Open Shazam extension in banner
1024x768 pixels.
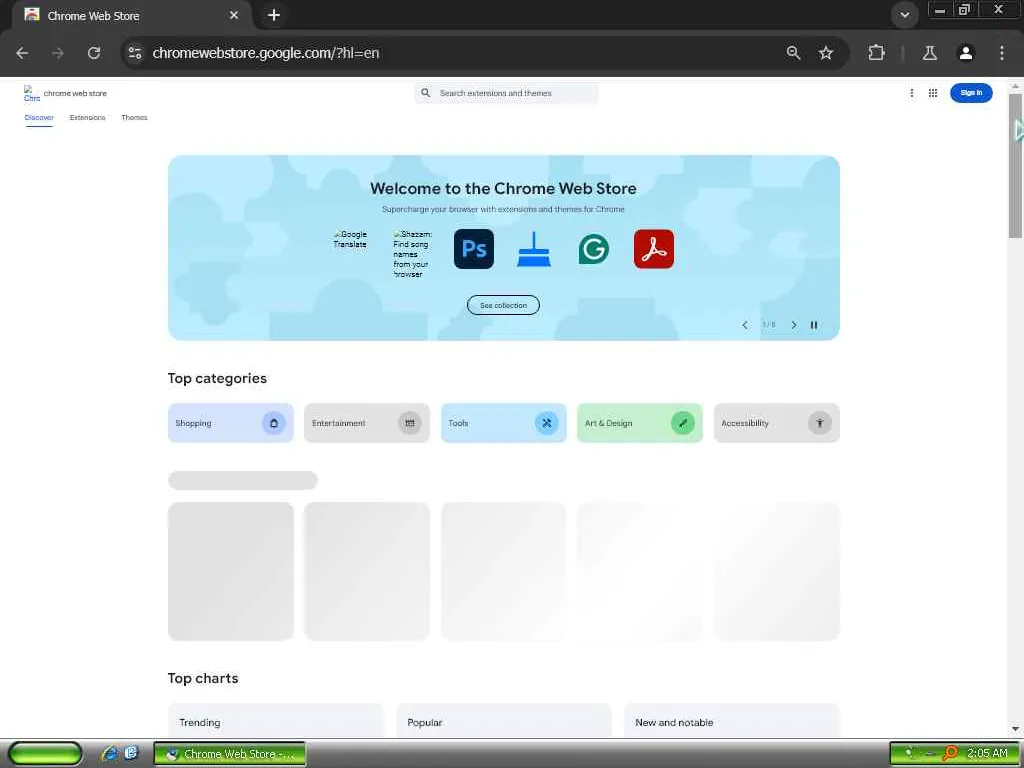tap(413, 254)
